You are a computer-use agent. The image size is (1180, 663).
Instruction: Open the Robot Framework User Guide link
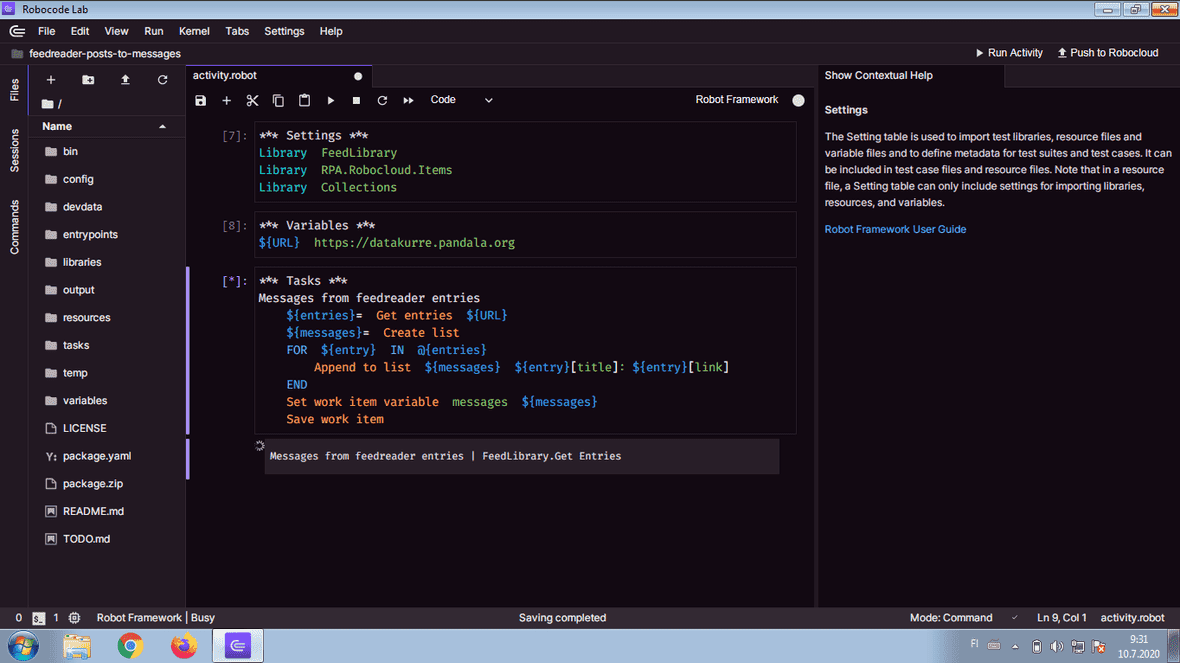click(895, 229)
